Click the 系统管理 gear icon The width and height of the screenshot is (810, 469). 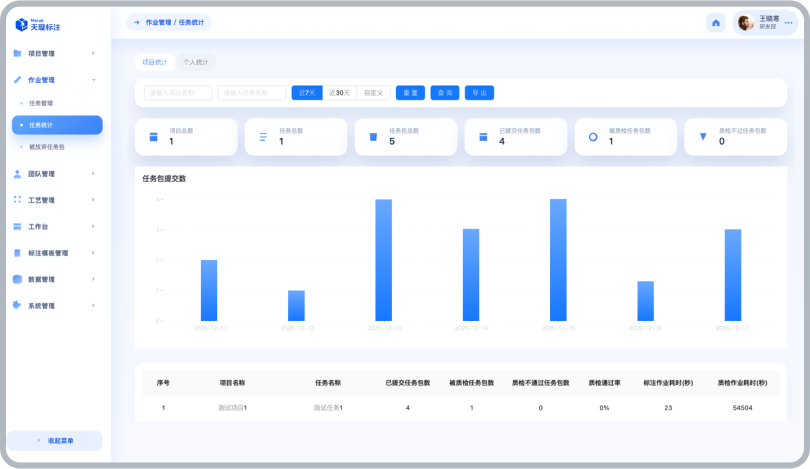coord(18,305)
